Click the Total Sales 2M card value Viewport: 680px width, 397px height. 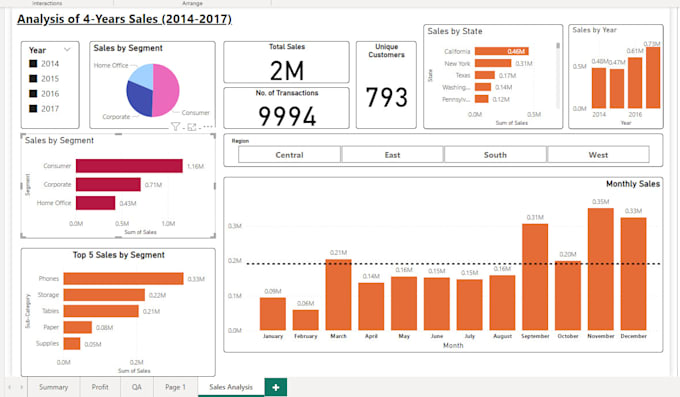[x=287, y=70]
